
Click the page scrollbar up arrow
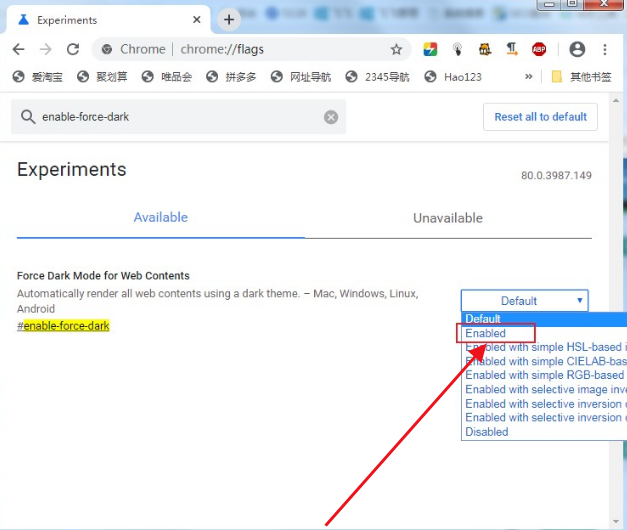point(615,100)
